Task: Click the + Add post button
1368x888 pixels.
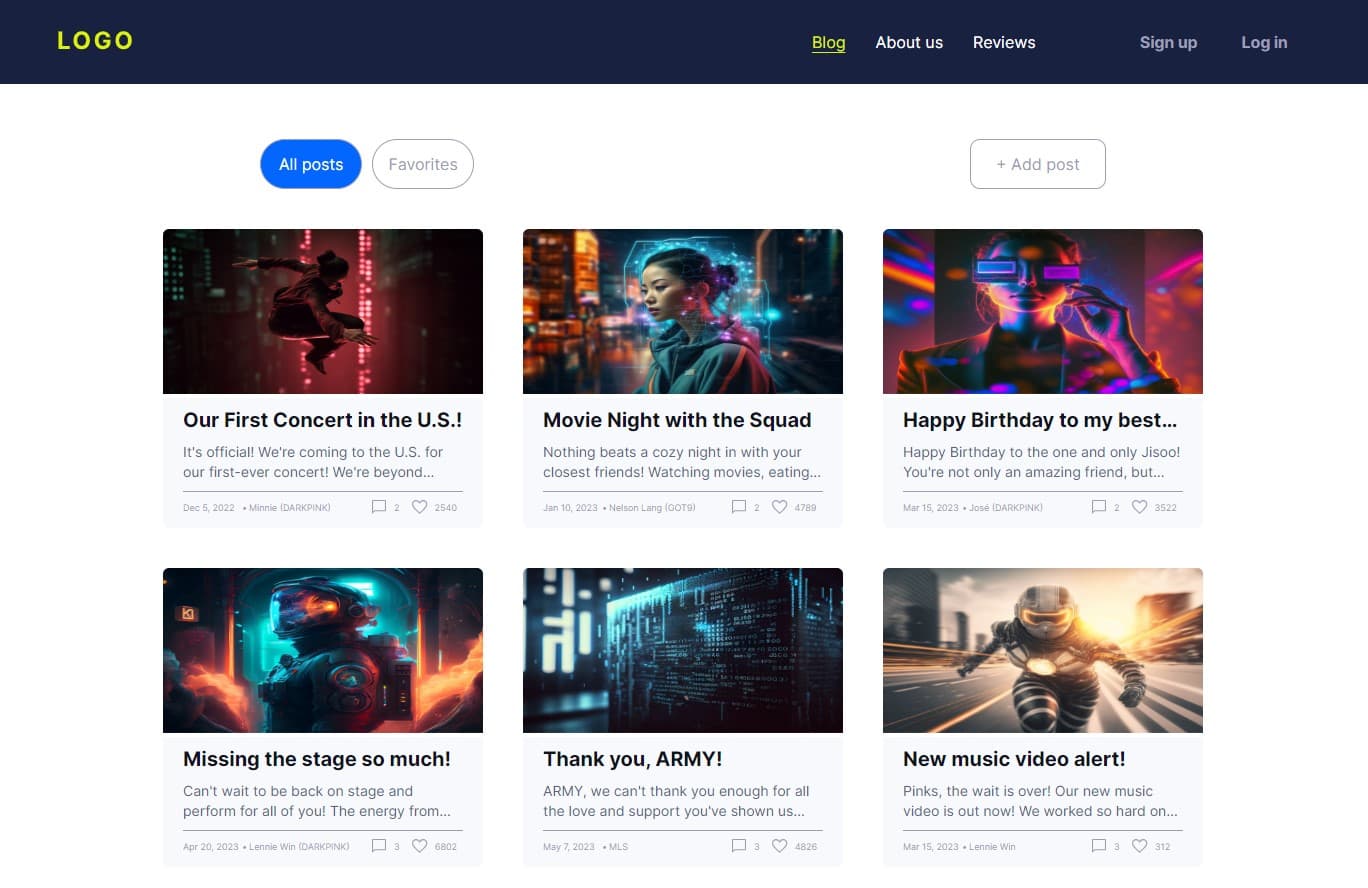Action: 1038,164
